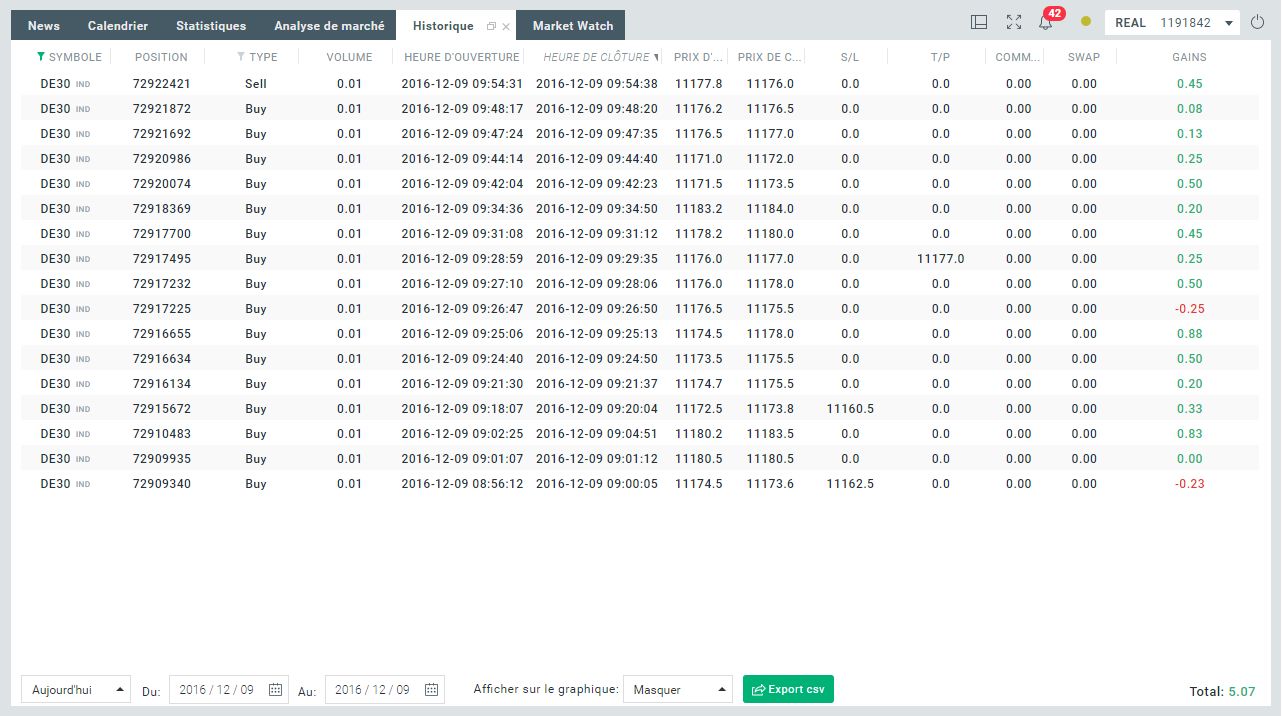Screen dimensions: 1282x716
Task: Detach the Historique tab window icon
Action: [490, 26]
